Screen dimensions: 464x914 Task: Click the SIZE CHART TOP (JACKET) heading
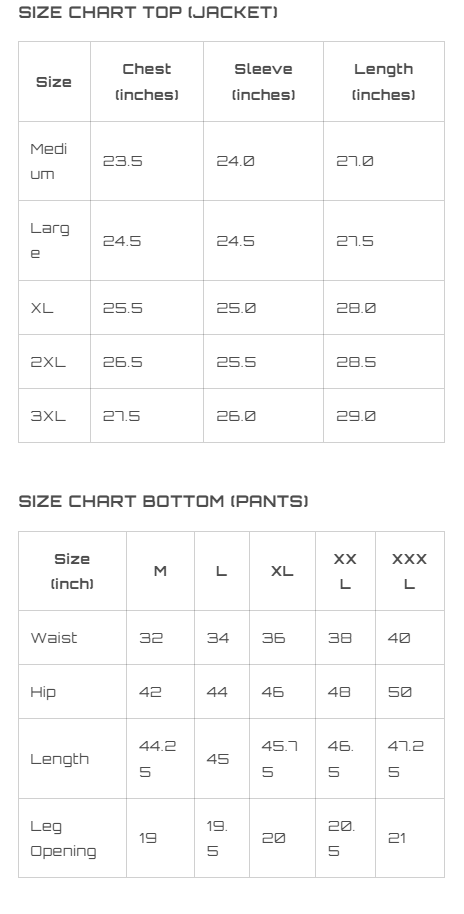click(148, 12)
